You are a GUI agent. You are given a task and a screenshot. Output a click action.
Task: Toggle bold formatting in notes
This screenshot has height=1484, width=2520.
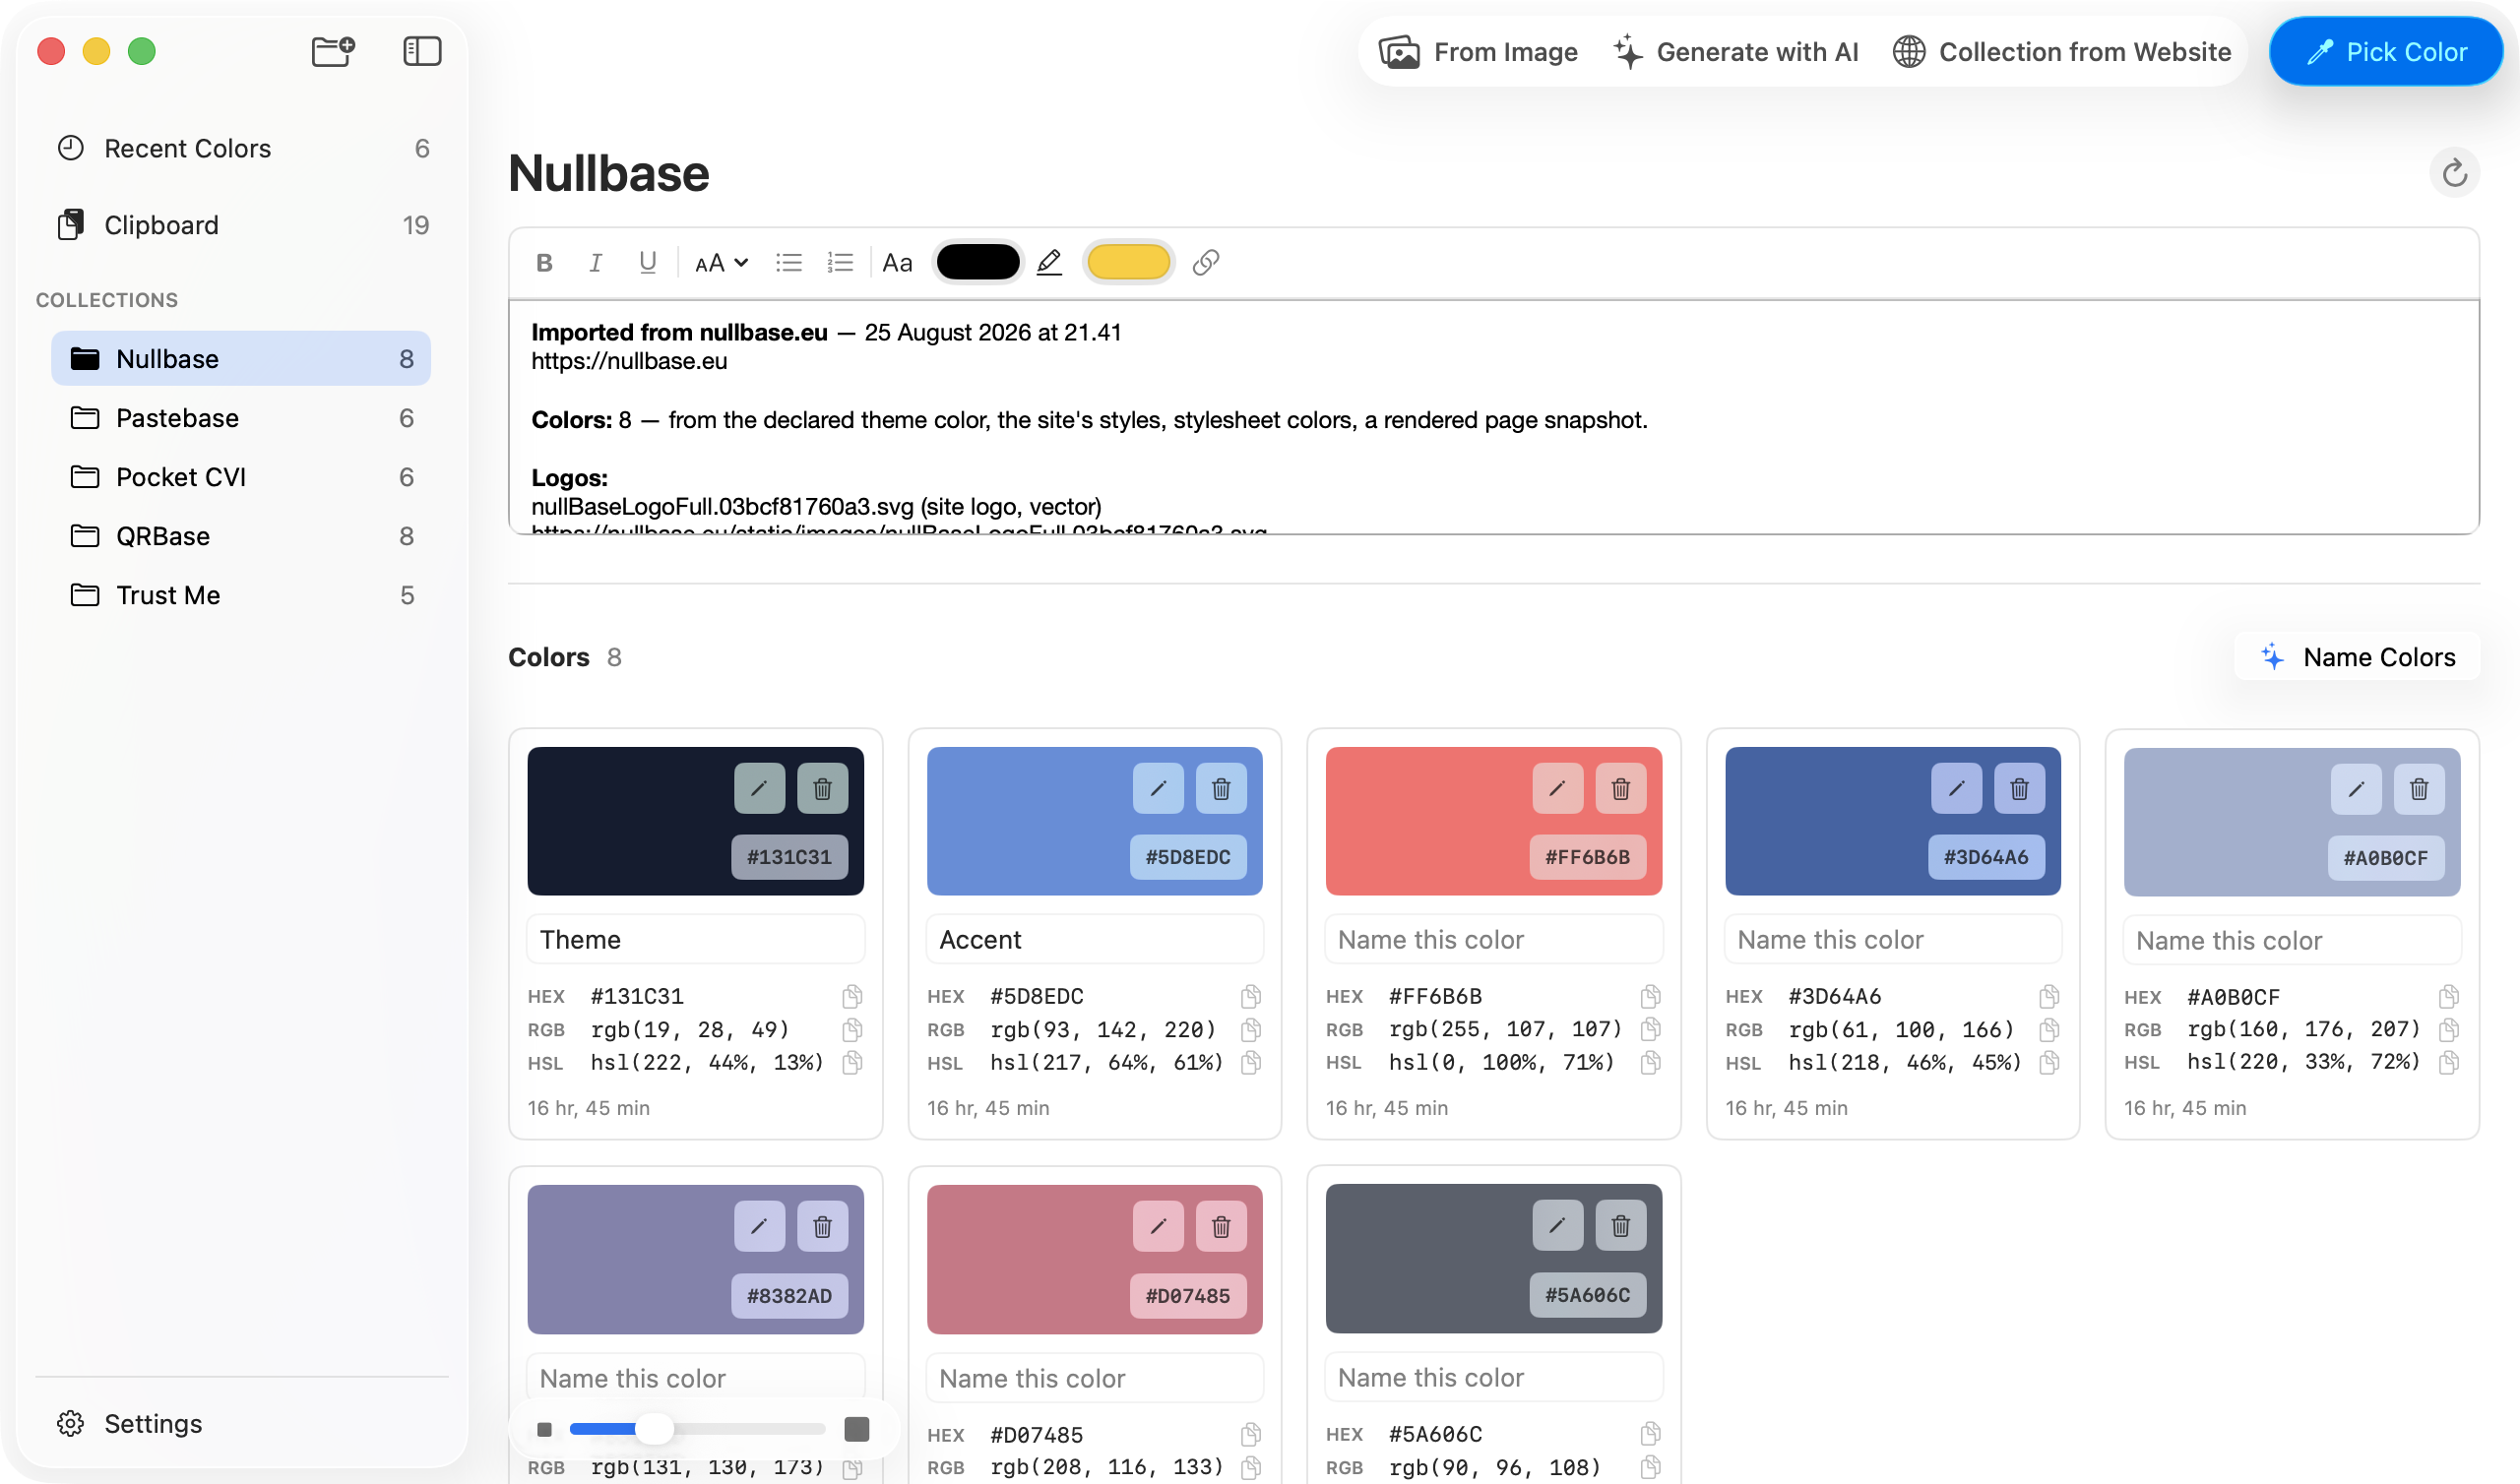click(544, 263)
